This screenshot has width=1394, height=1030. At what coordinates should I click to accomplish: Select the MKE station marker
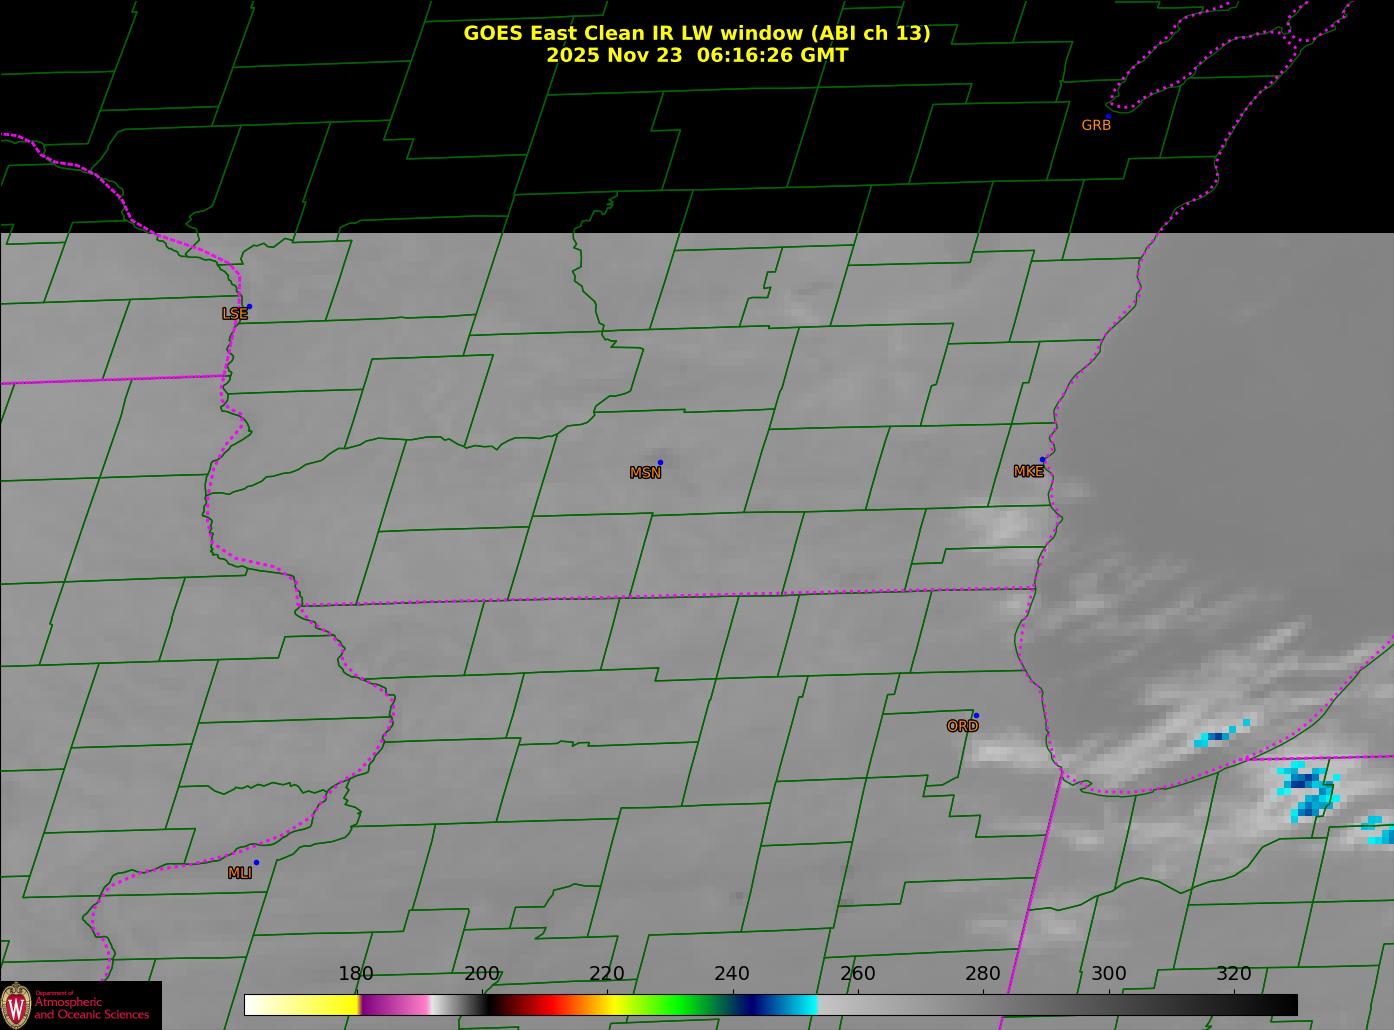(1042, 460)
